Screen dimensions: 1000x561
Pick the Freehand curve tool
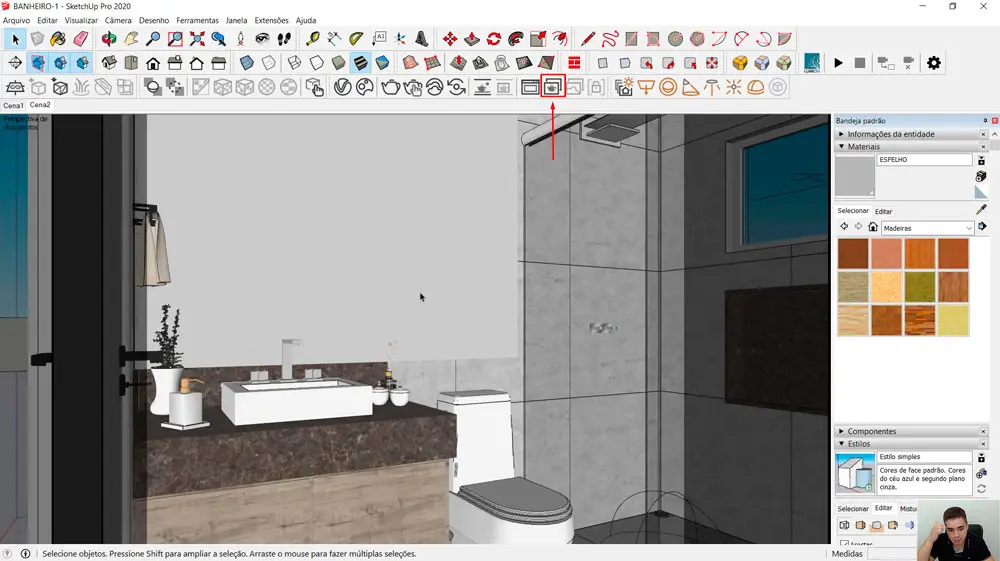[x=610, y=40]
